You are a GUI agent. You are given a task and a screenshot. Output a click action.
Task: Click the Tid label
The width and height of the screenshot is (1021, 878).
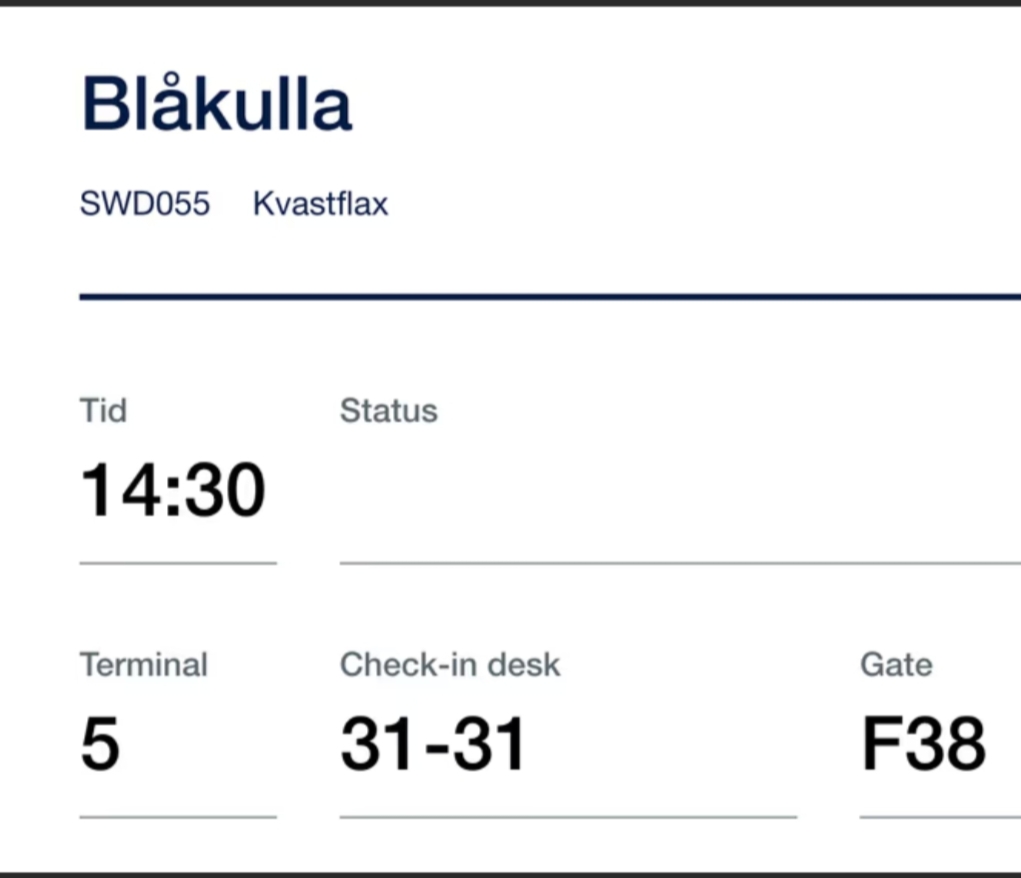103,410
